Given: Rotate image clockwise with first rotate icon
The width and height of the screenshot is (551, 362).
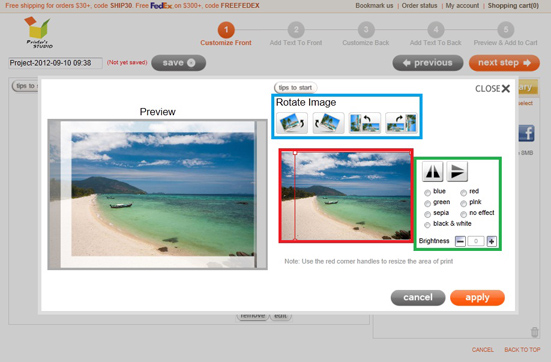Looking at the screenshot, I should pyautogui.click(x=292, y=123).
